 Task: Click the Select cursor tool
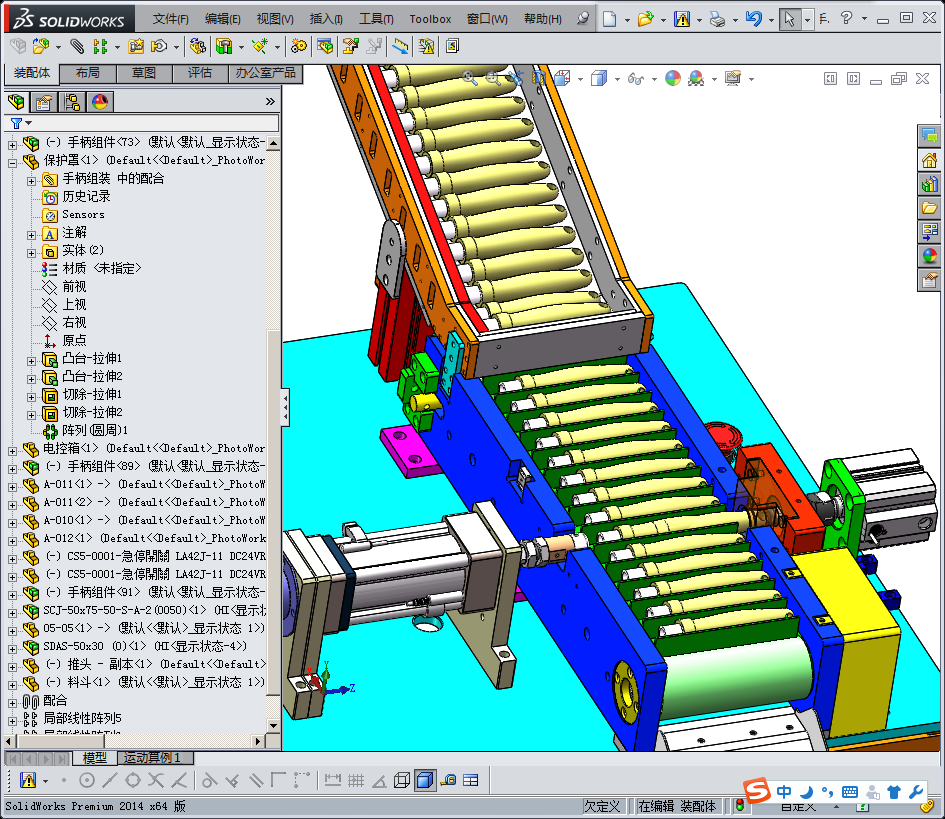coord(789,19)
